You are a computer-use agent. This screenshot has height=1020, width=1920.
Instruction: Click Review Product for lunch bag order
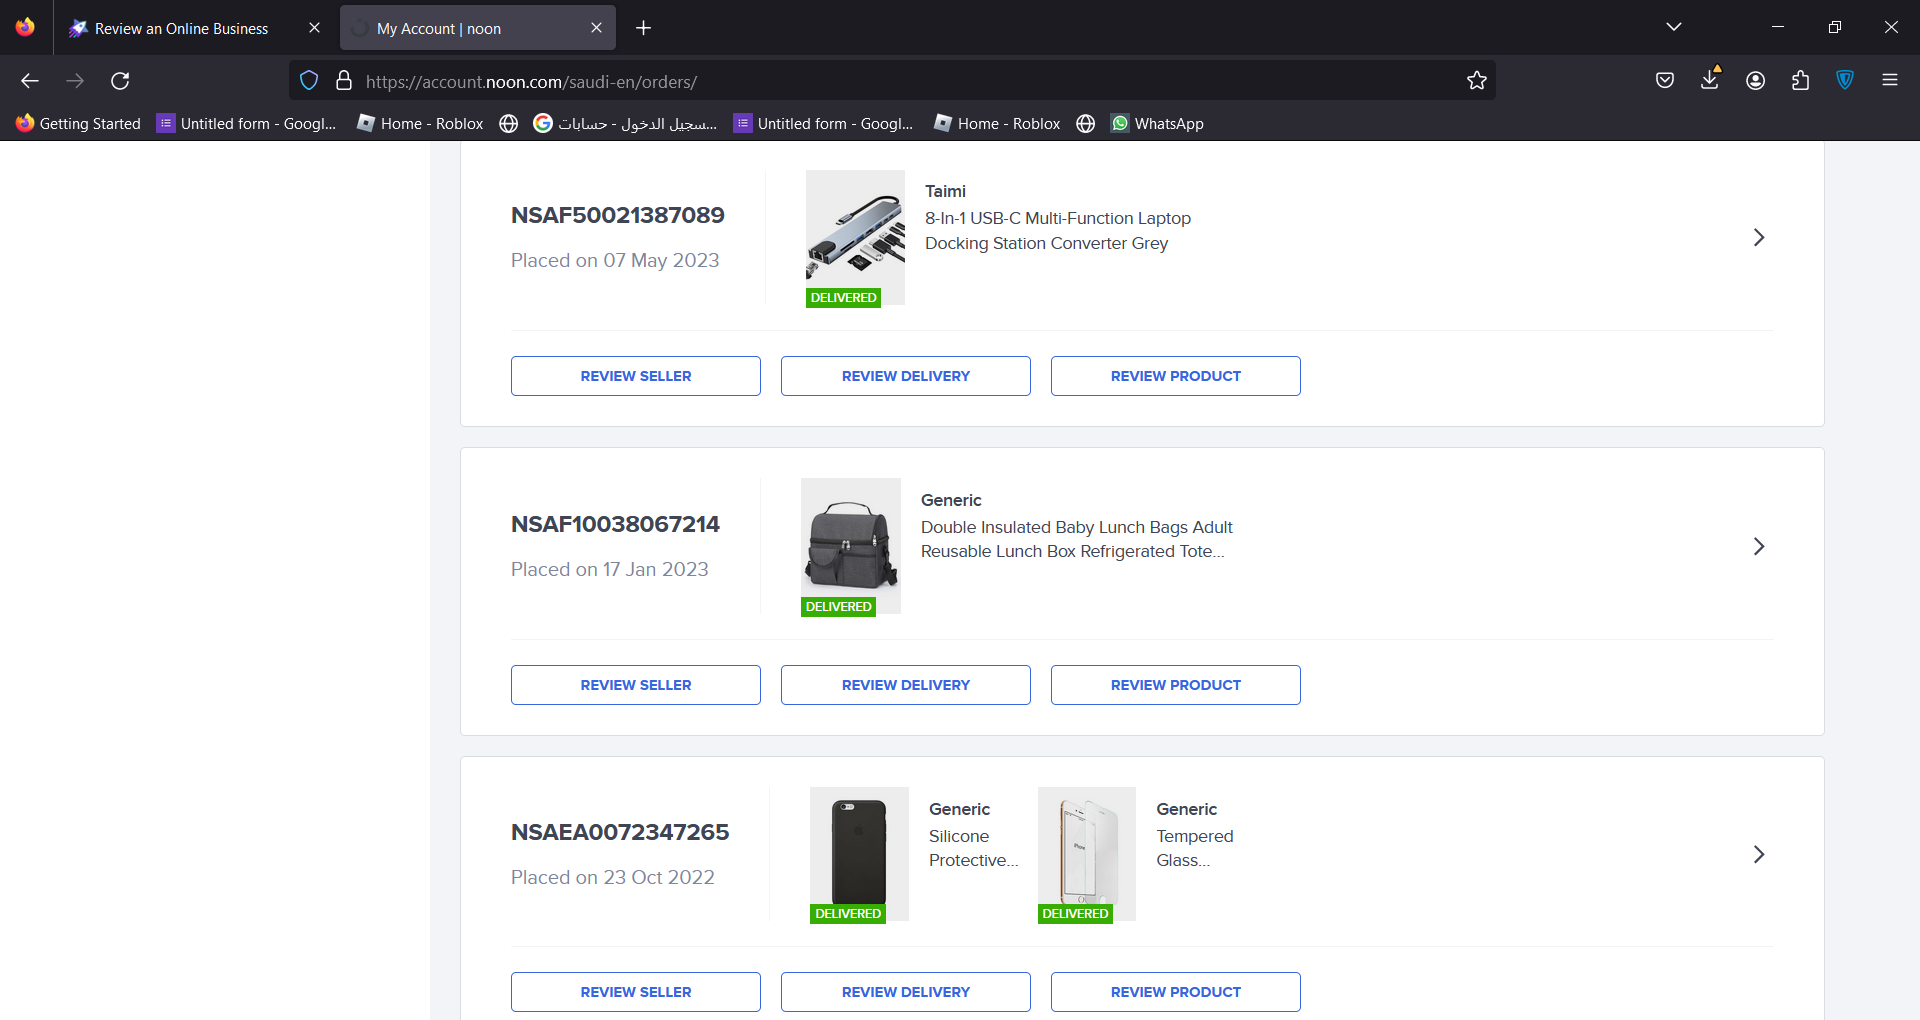(x=1175, y=685)
